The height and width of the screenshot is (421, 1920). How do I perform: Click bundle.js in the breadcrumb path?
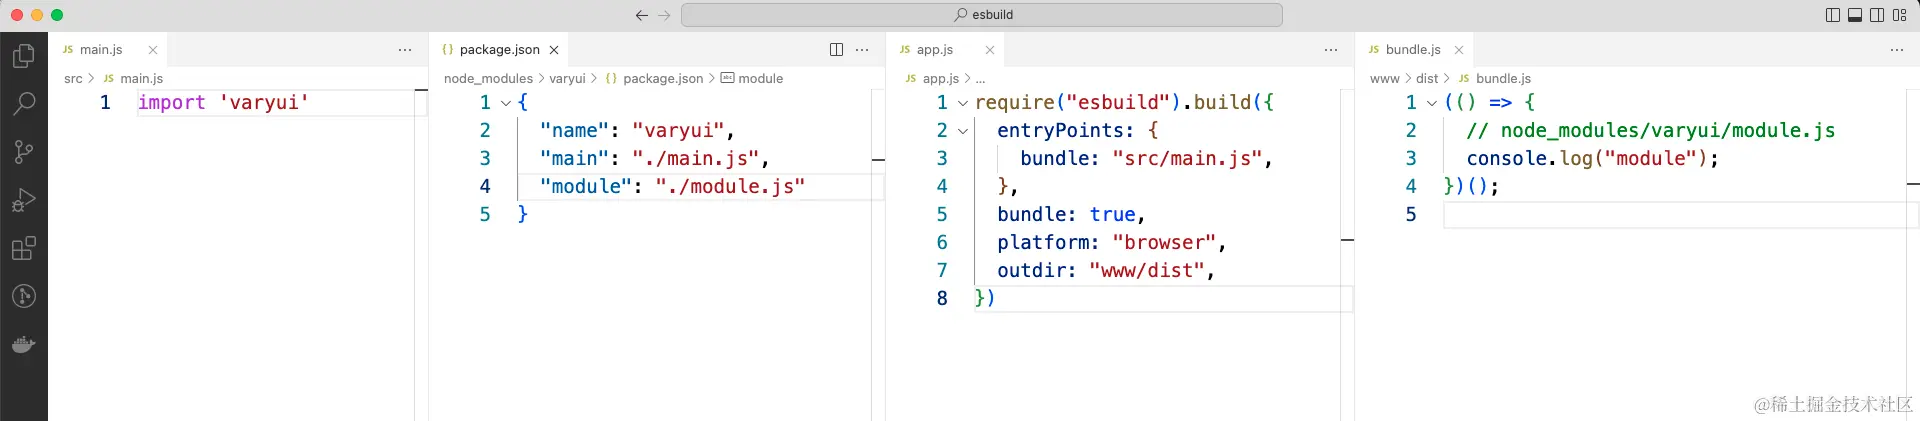coord(1503,78)
